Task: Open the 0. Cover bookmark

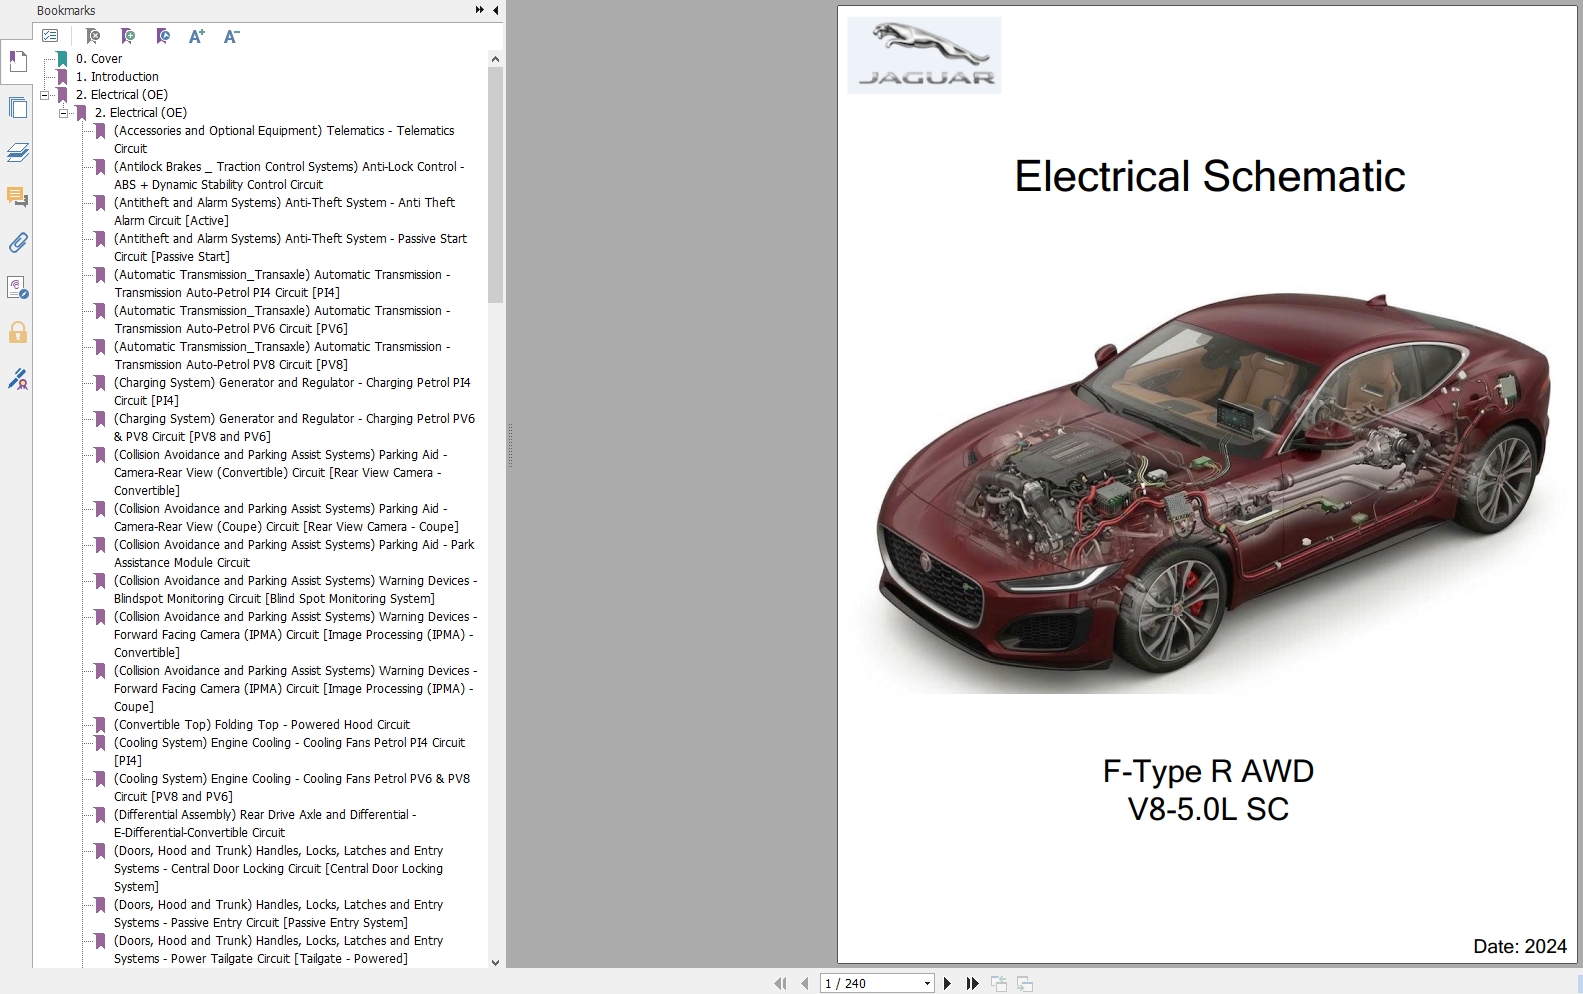Action: pyautogui.click(x=98, y=59)
